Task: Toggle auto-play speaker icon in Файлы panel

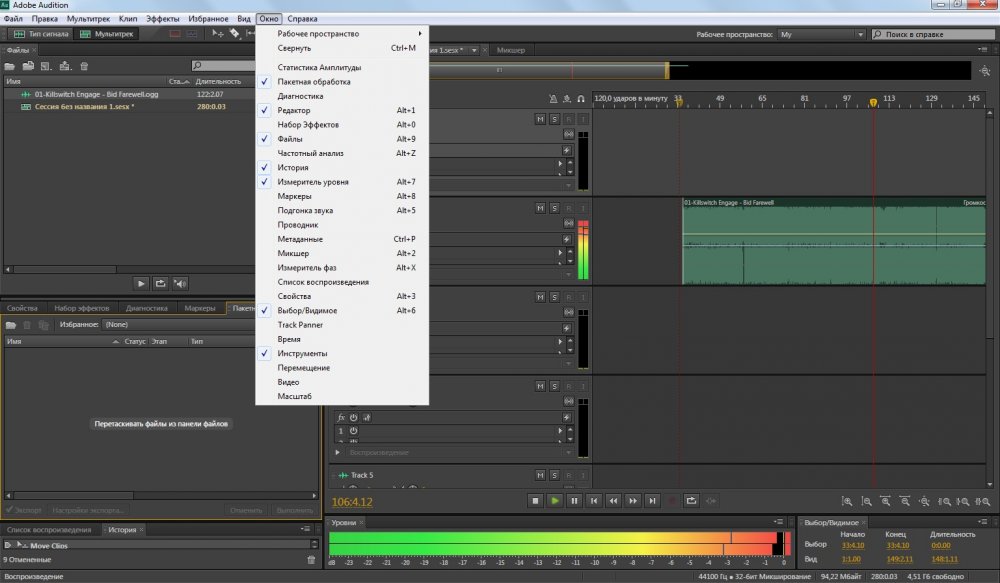Action: pyautogui.click(x=180, y=283)
